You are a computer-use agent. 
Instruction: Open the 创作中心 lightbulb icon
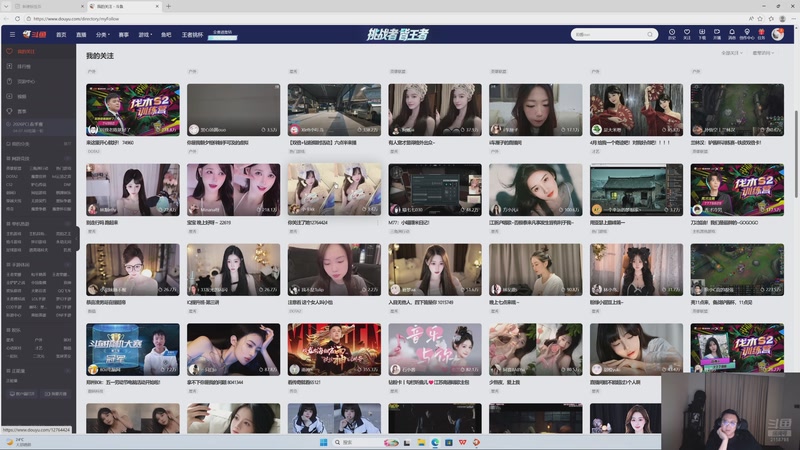[746, 34]
